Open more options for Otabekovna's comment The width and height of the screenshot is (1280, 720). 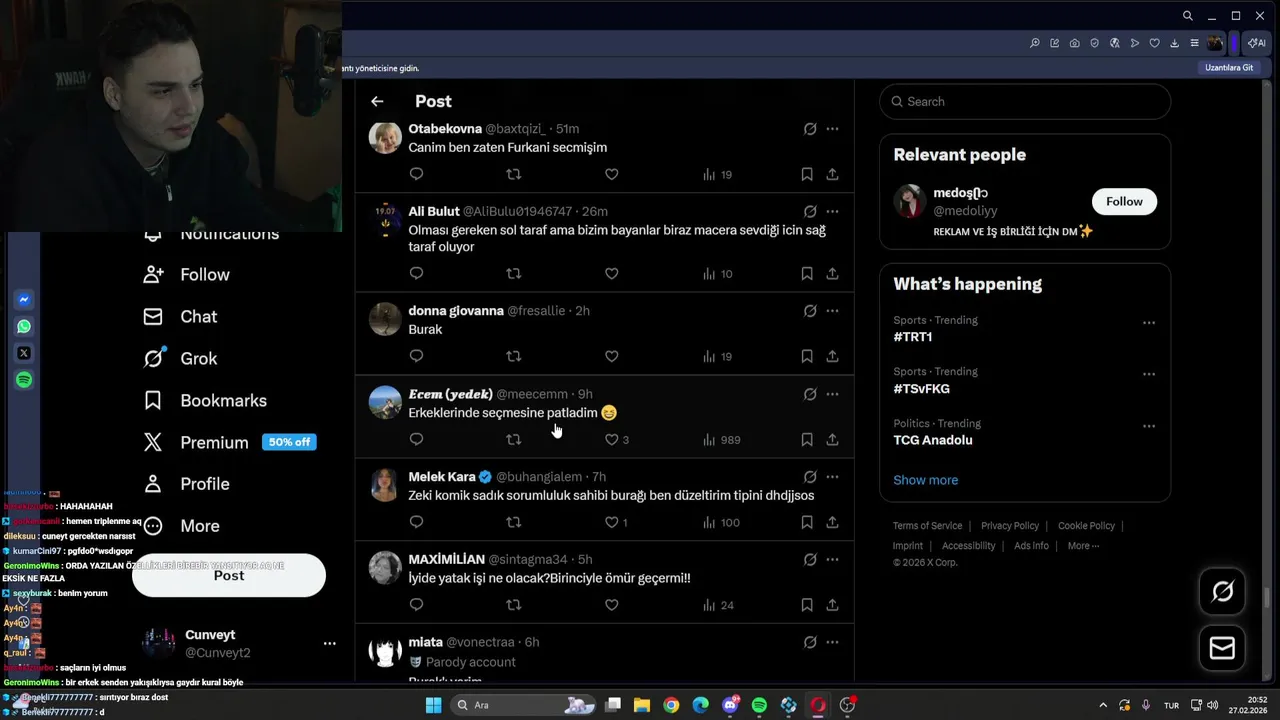832,129
